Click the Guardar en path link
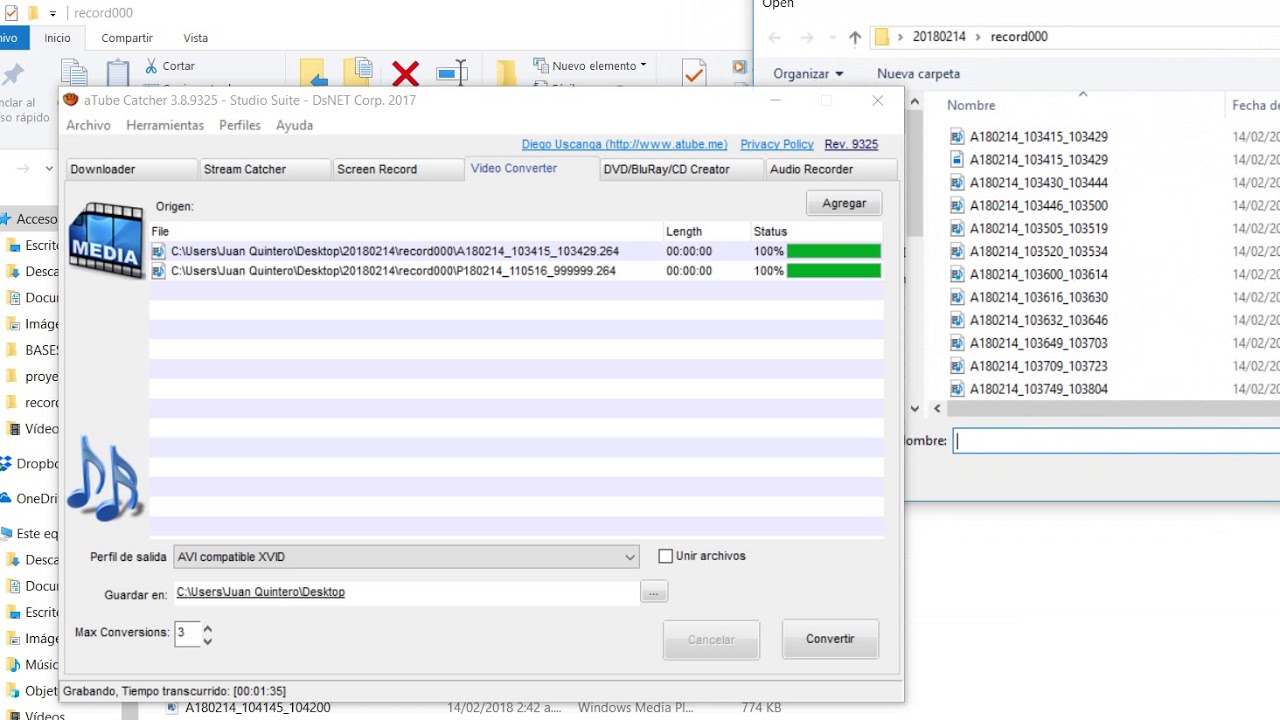 [x=261, y=592]
